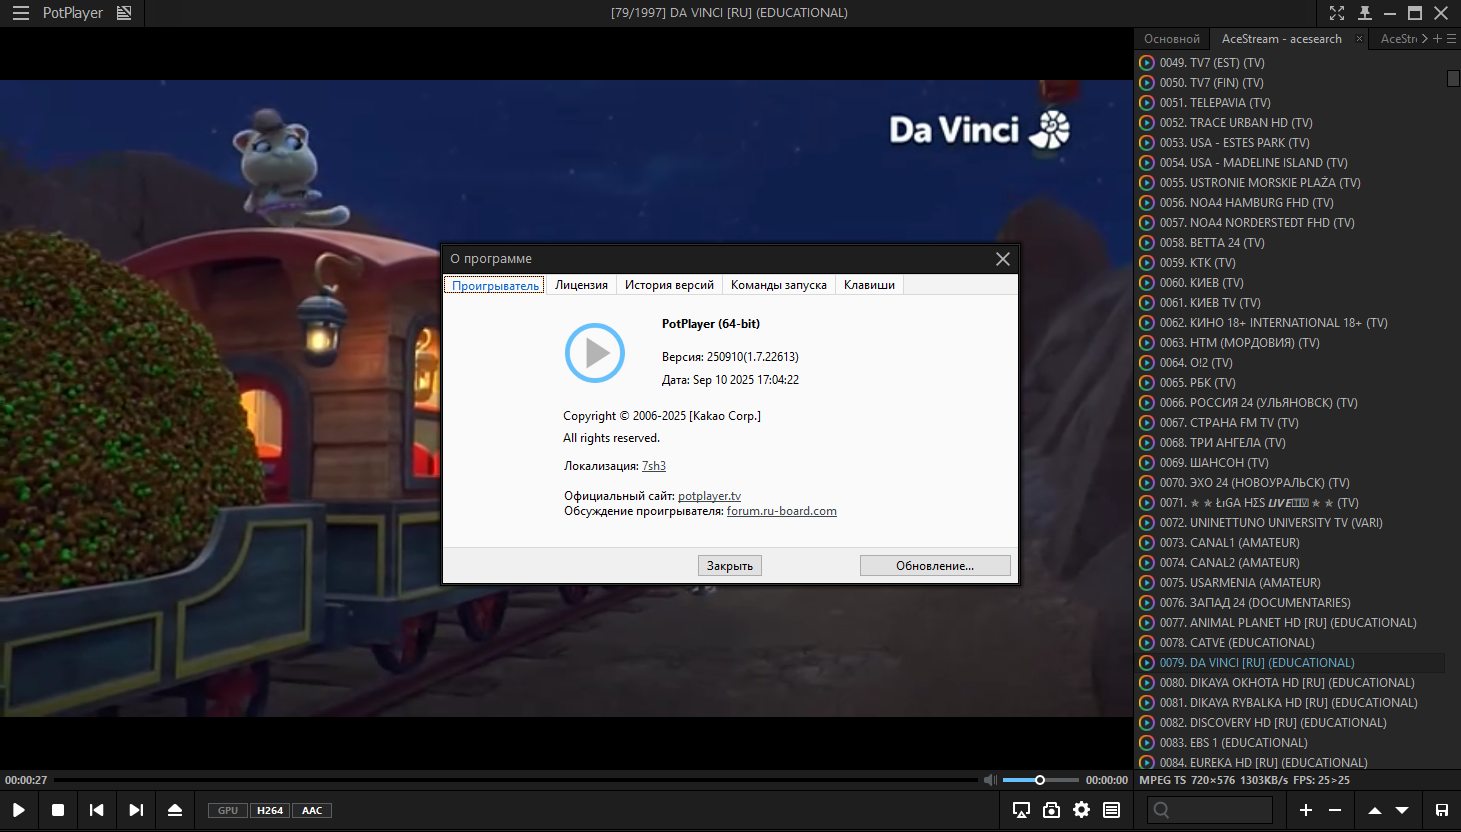This screenshot has height=832, width=1461.
Task: Toggle the GPU hardware decoding indicator
Action: 228,810
